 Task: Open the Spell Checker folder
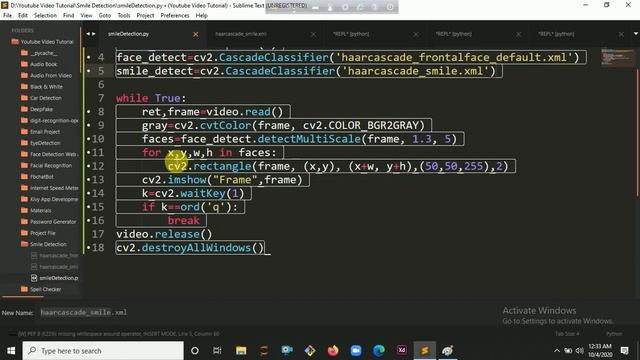[x=41, y=289]
